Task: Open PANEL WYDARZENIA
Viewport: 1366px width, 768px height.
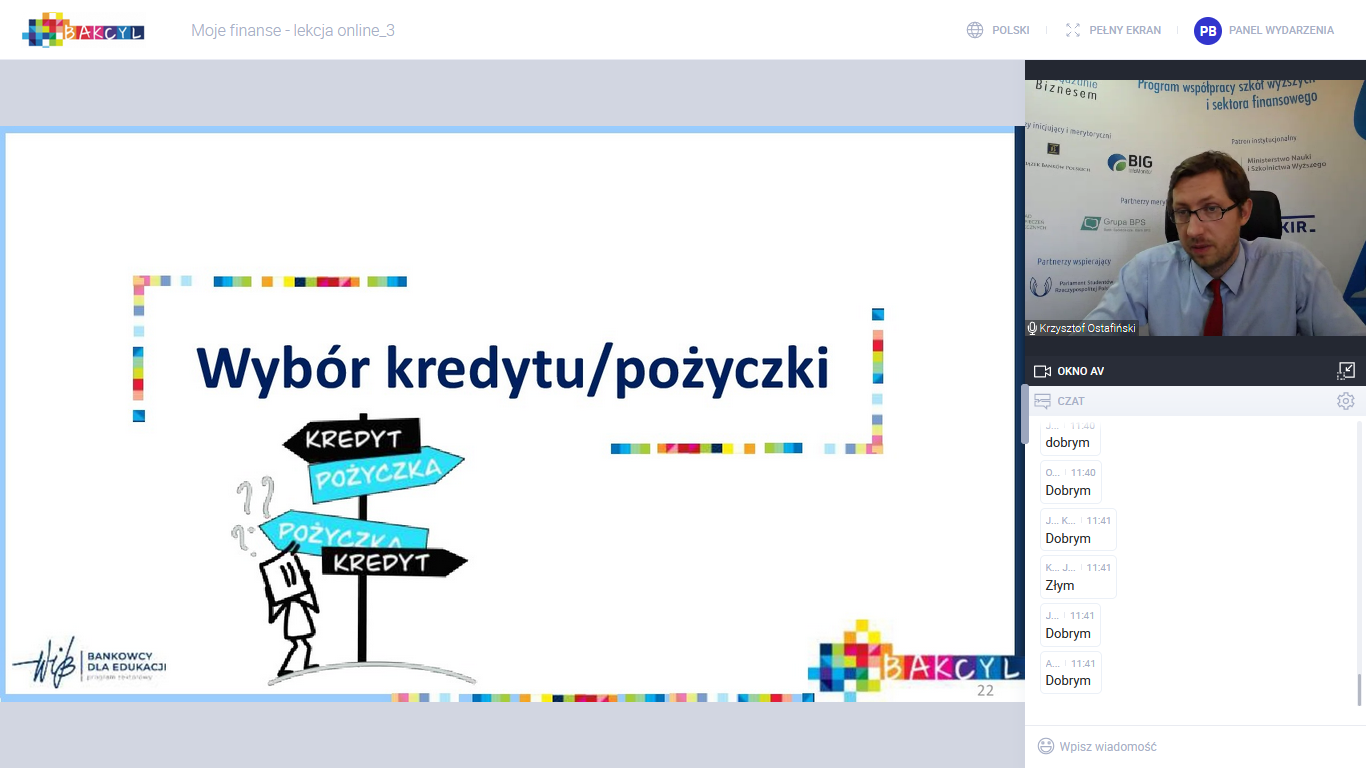Action: coord(1281,30)
